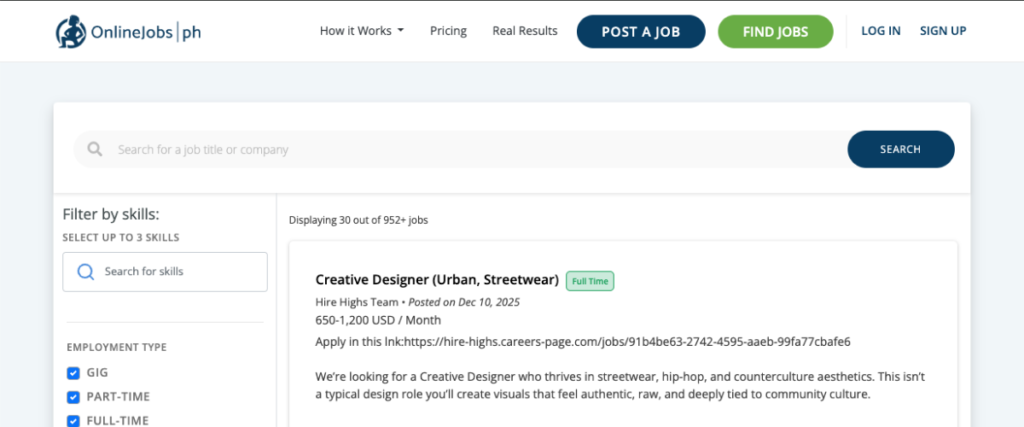1024x427 pixels.
Task: Open the Pricing page
Action: coord(448,31)
